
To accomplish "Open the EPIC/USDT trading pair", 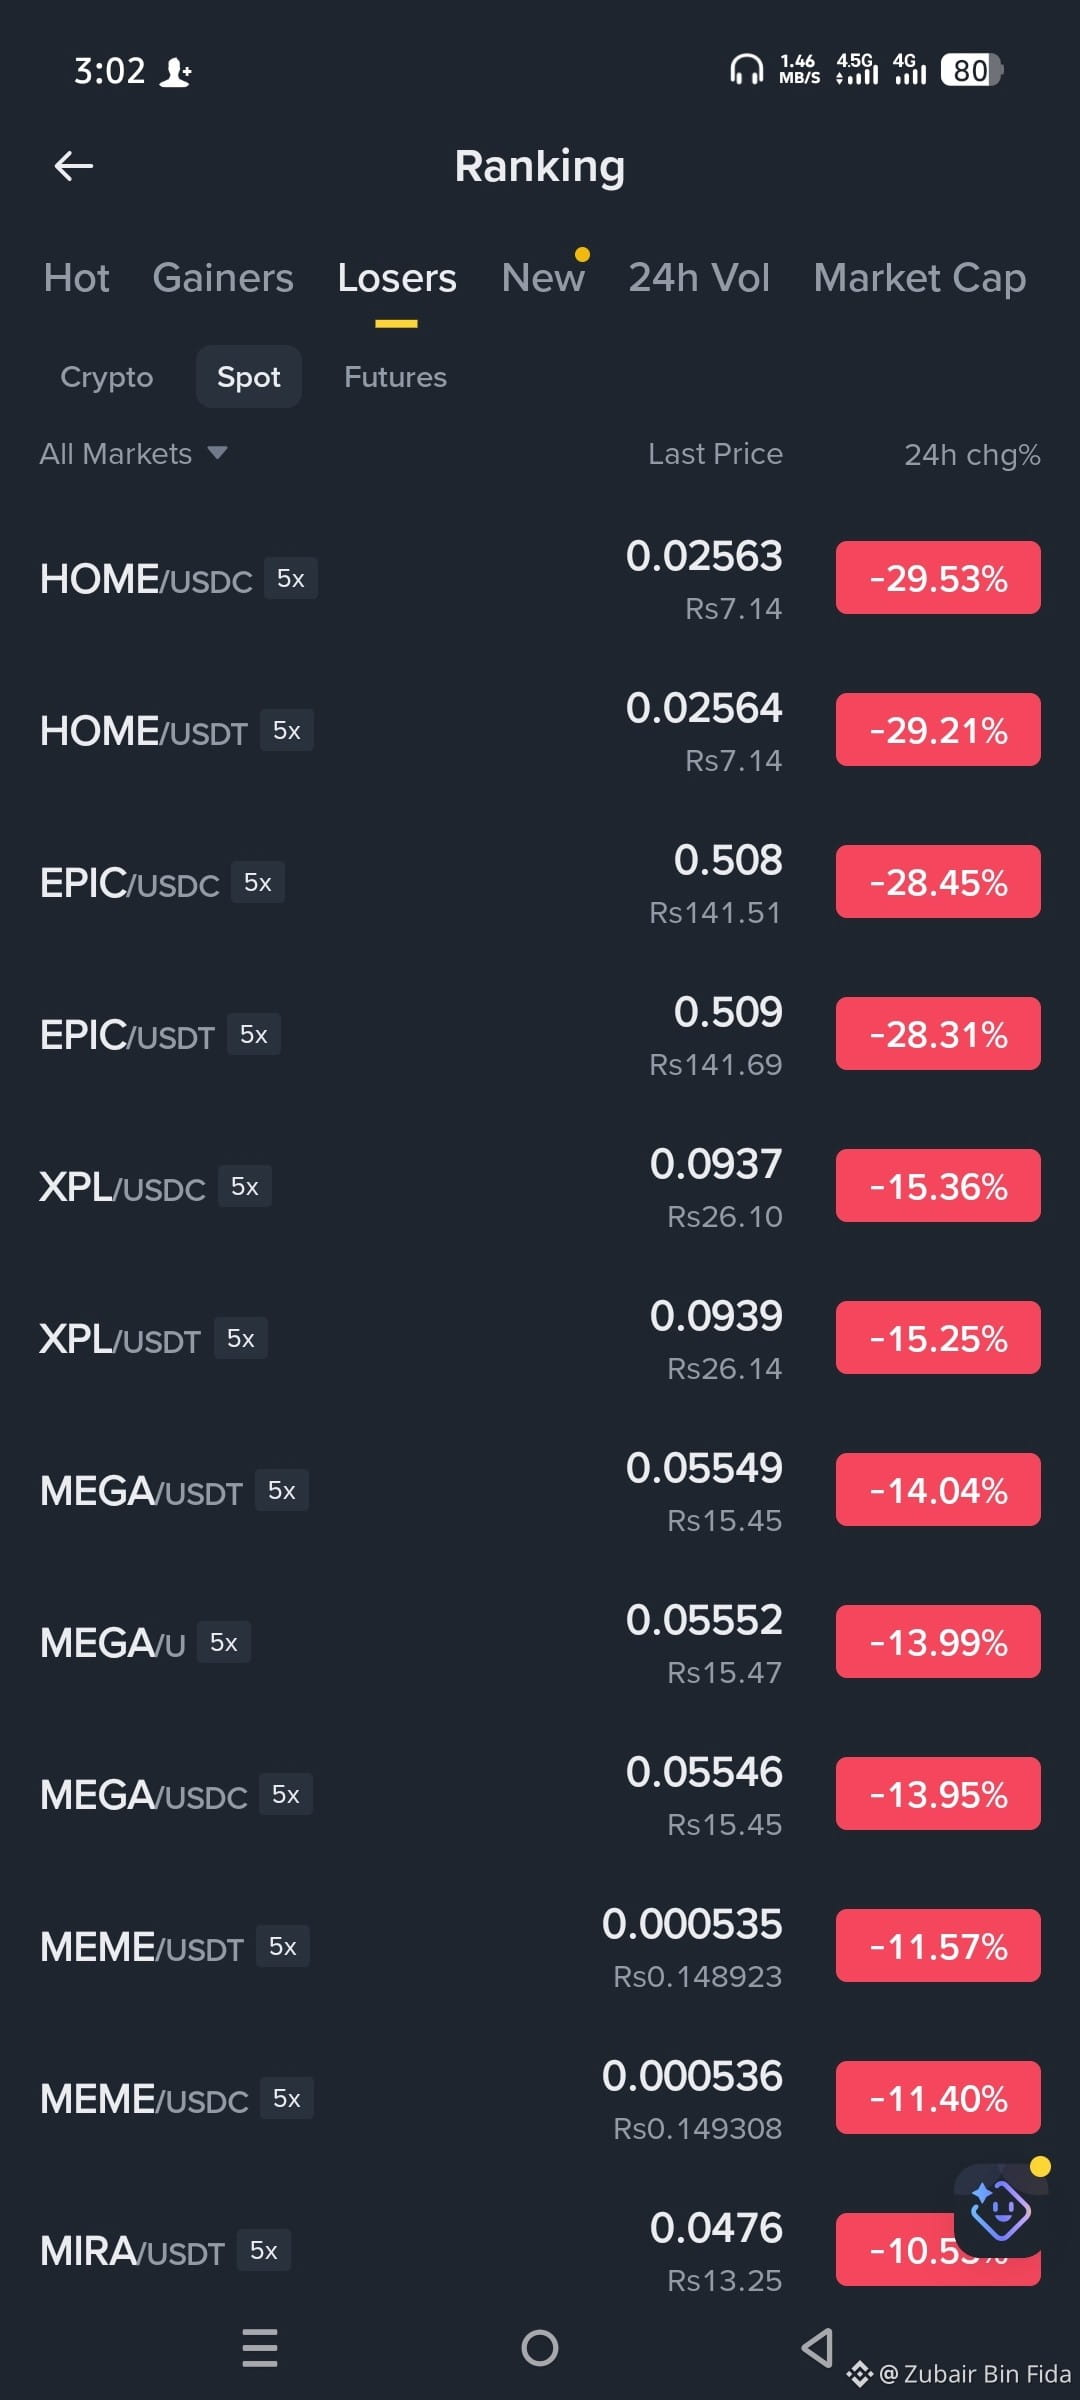I will [x=540, y=1034].
